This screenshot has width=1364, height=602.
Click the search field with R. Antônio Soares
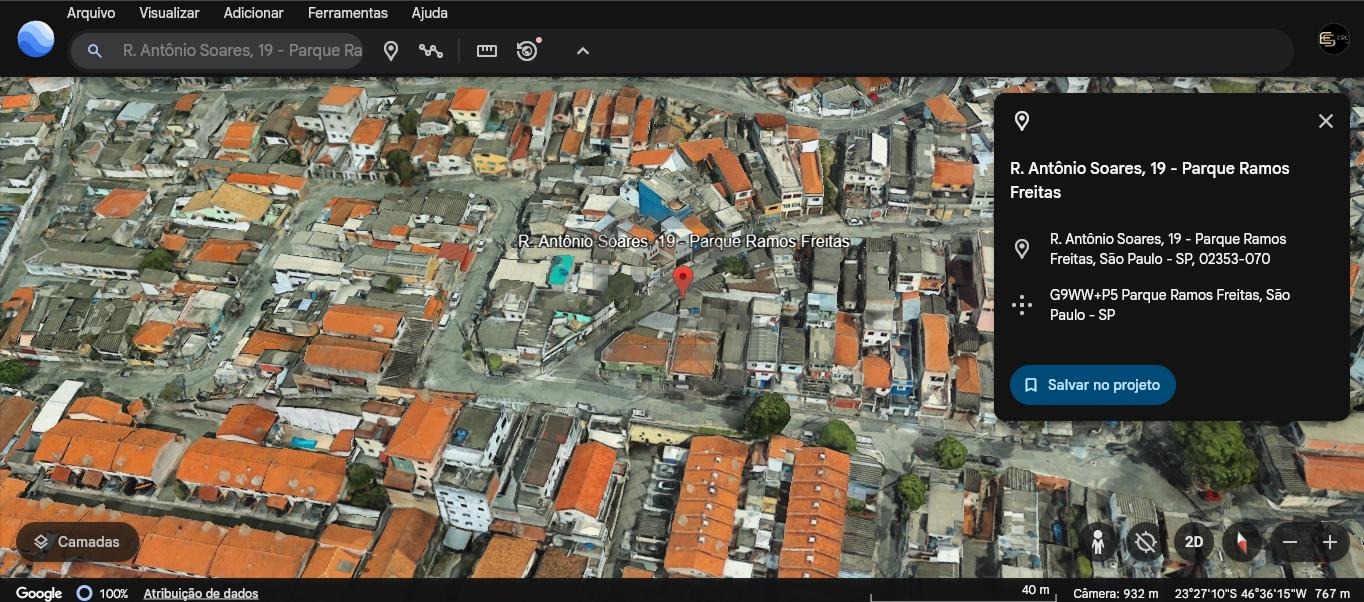coord(240,50)
